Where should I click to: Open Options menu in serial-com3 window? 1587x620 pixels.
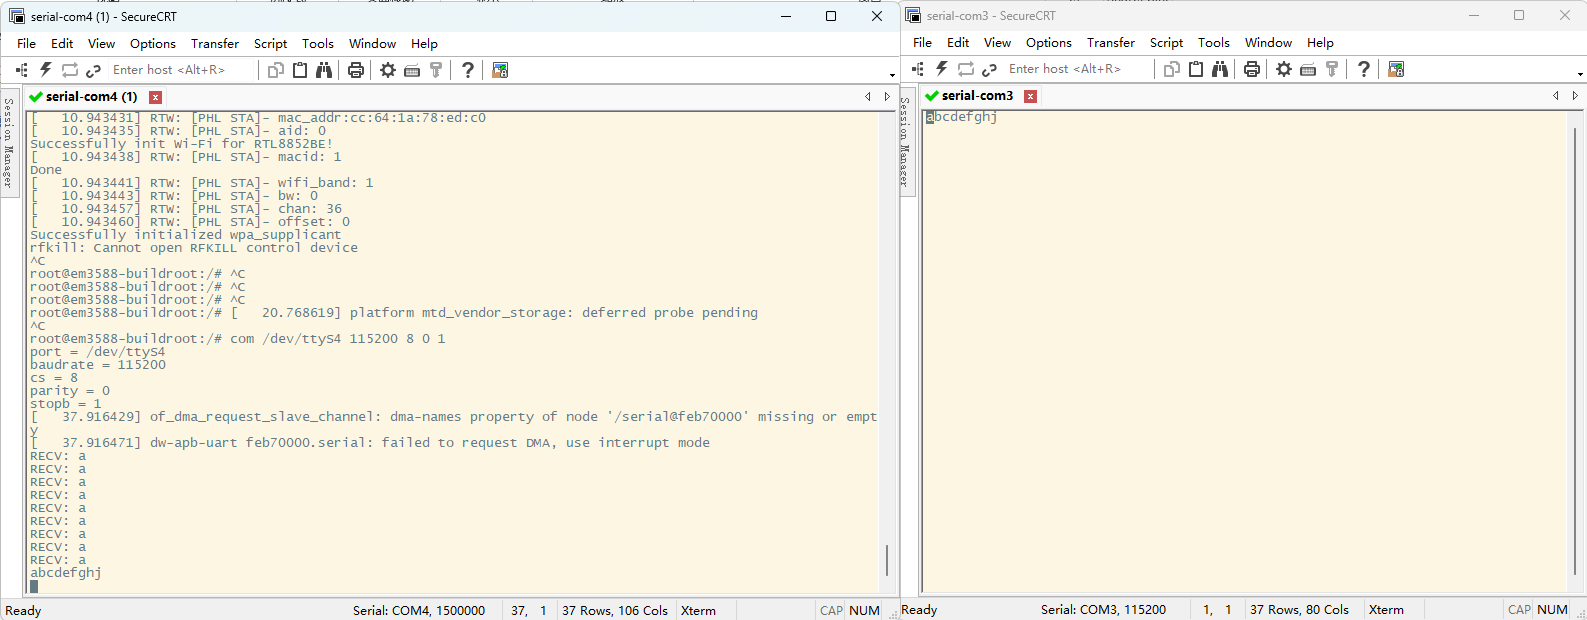(x=1049, y=43)
